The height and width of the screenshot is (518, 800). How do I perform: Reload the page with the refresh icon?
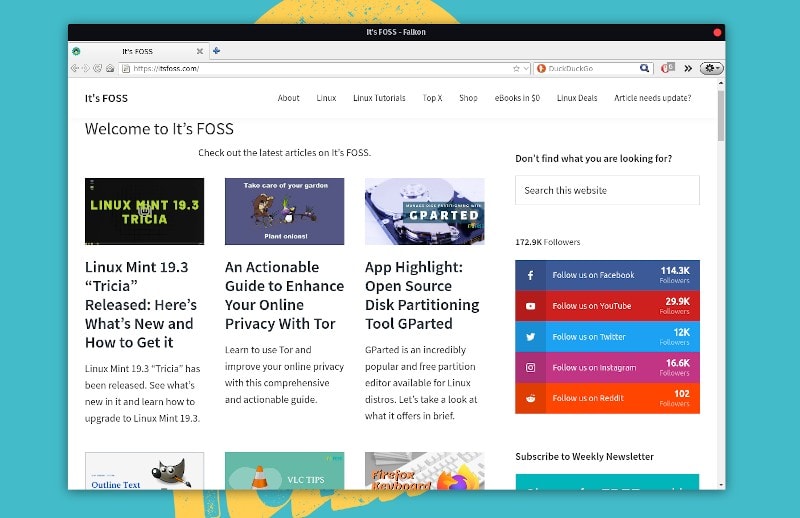tap(97, 68)
